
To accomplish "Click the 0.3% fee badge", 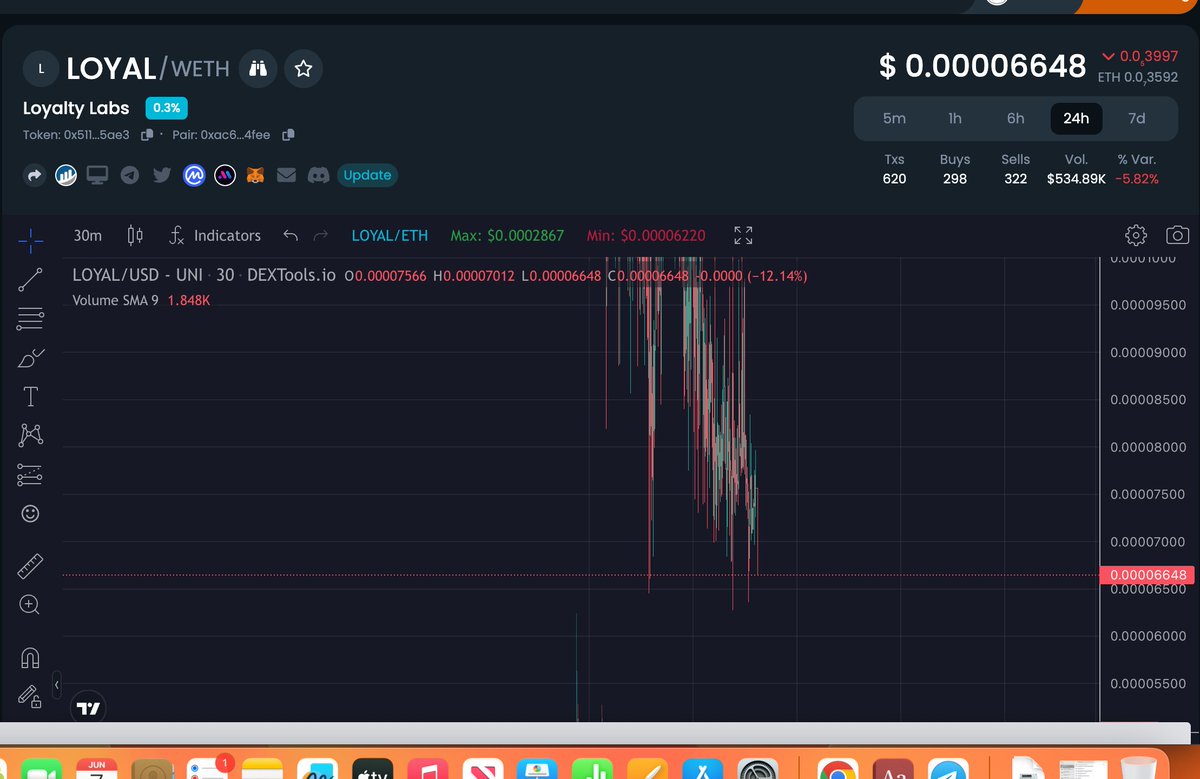I will pyautogui.click(x=166, y=108).
